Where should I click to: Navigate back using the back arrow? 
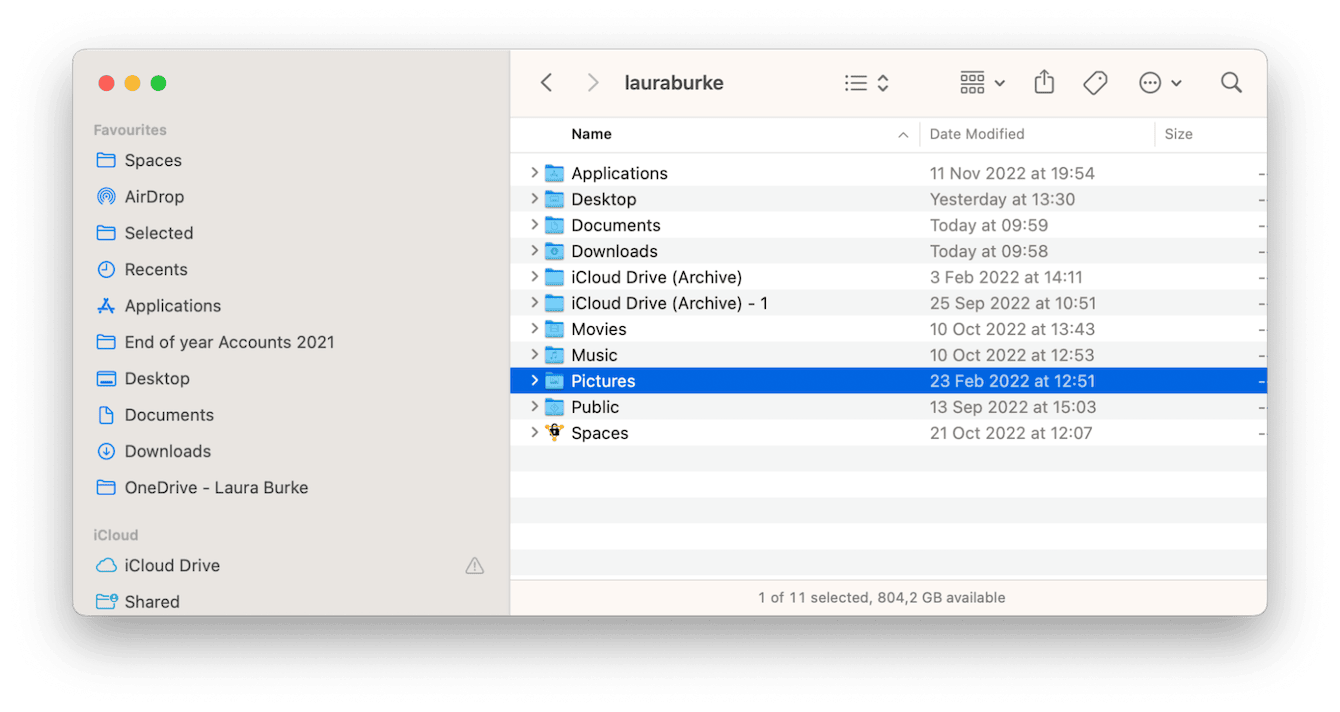point(546,83)
